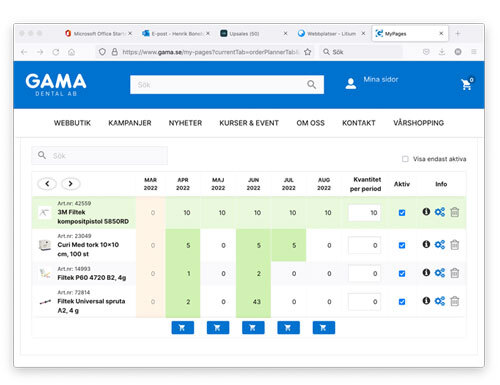Viewport: 500px width, 385px height.
Task: Open info for Filtek P60 row
Action: 426,273
